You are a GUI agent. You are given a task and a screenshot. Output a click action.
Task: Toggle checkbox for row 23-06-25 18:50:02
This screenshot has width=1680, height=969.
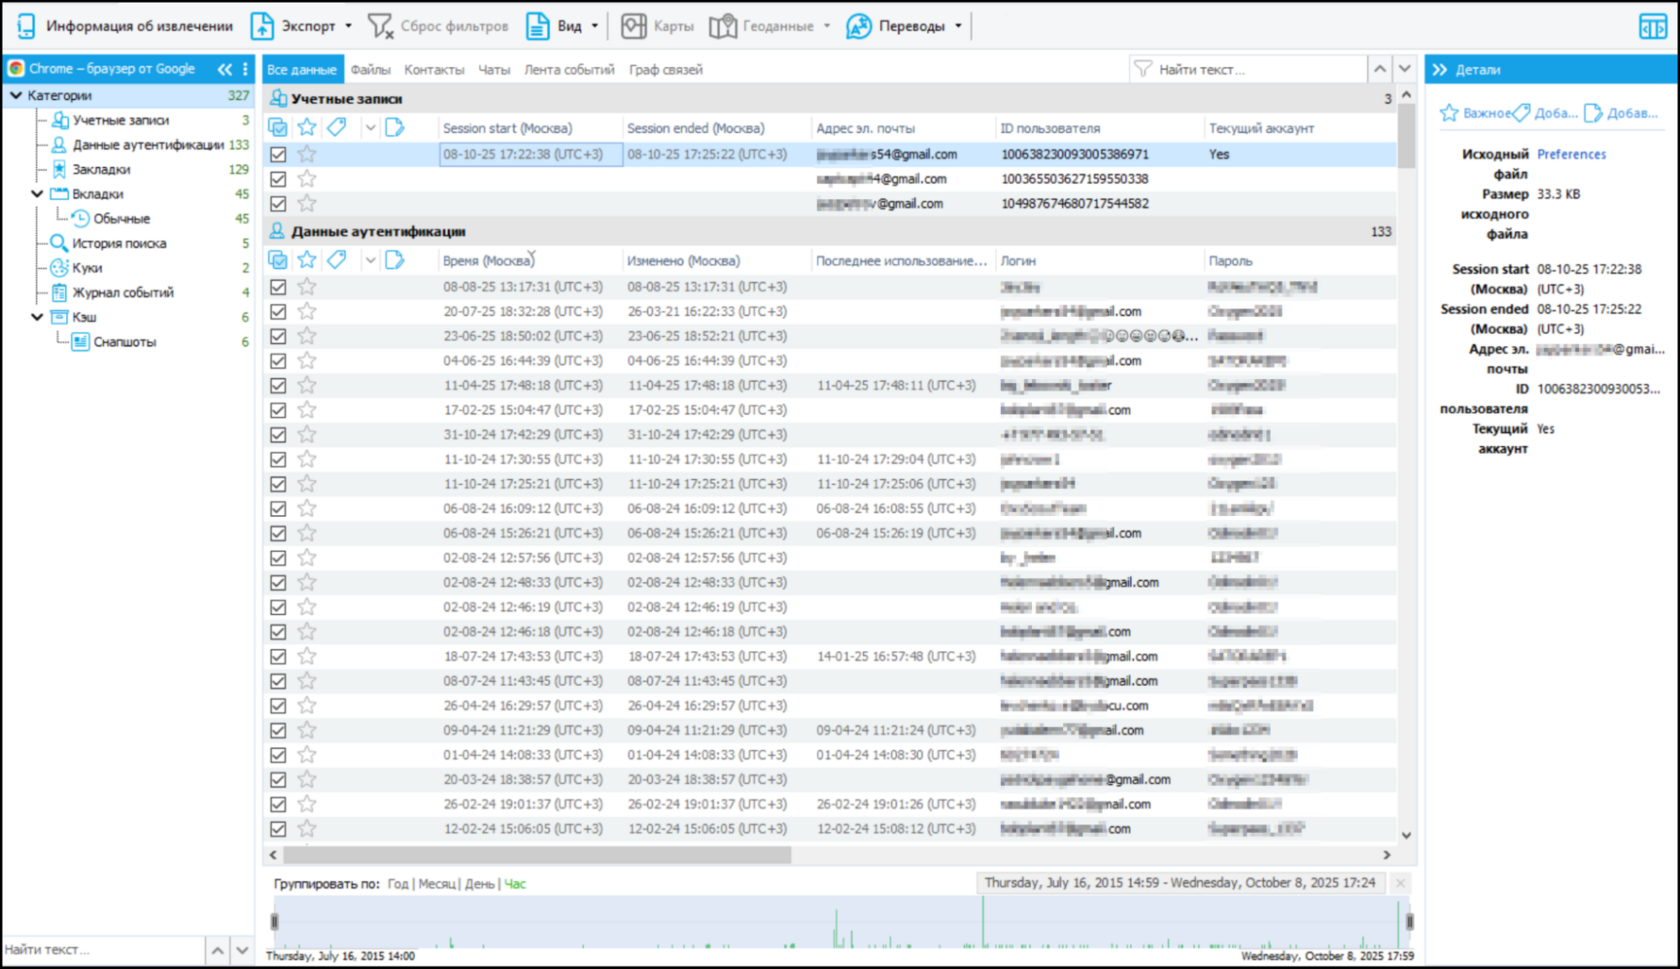278,336
